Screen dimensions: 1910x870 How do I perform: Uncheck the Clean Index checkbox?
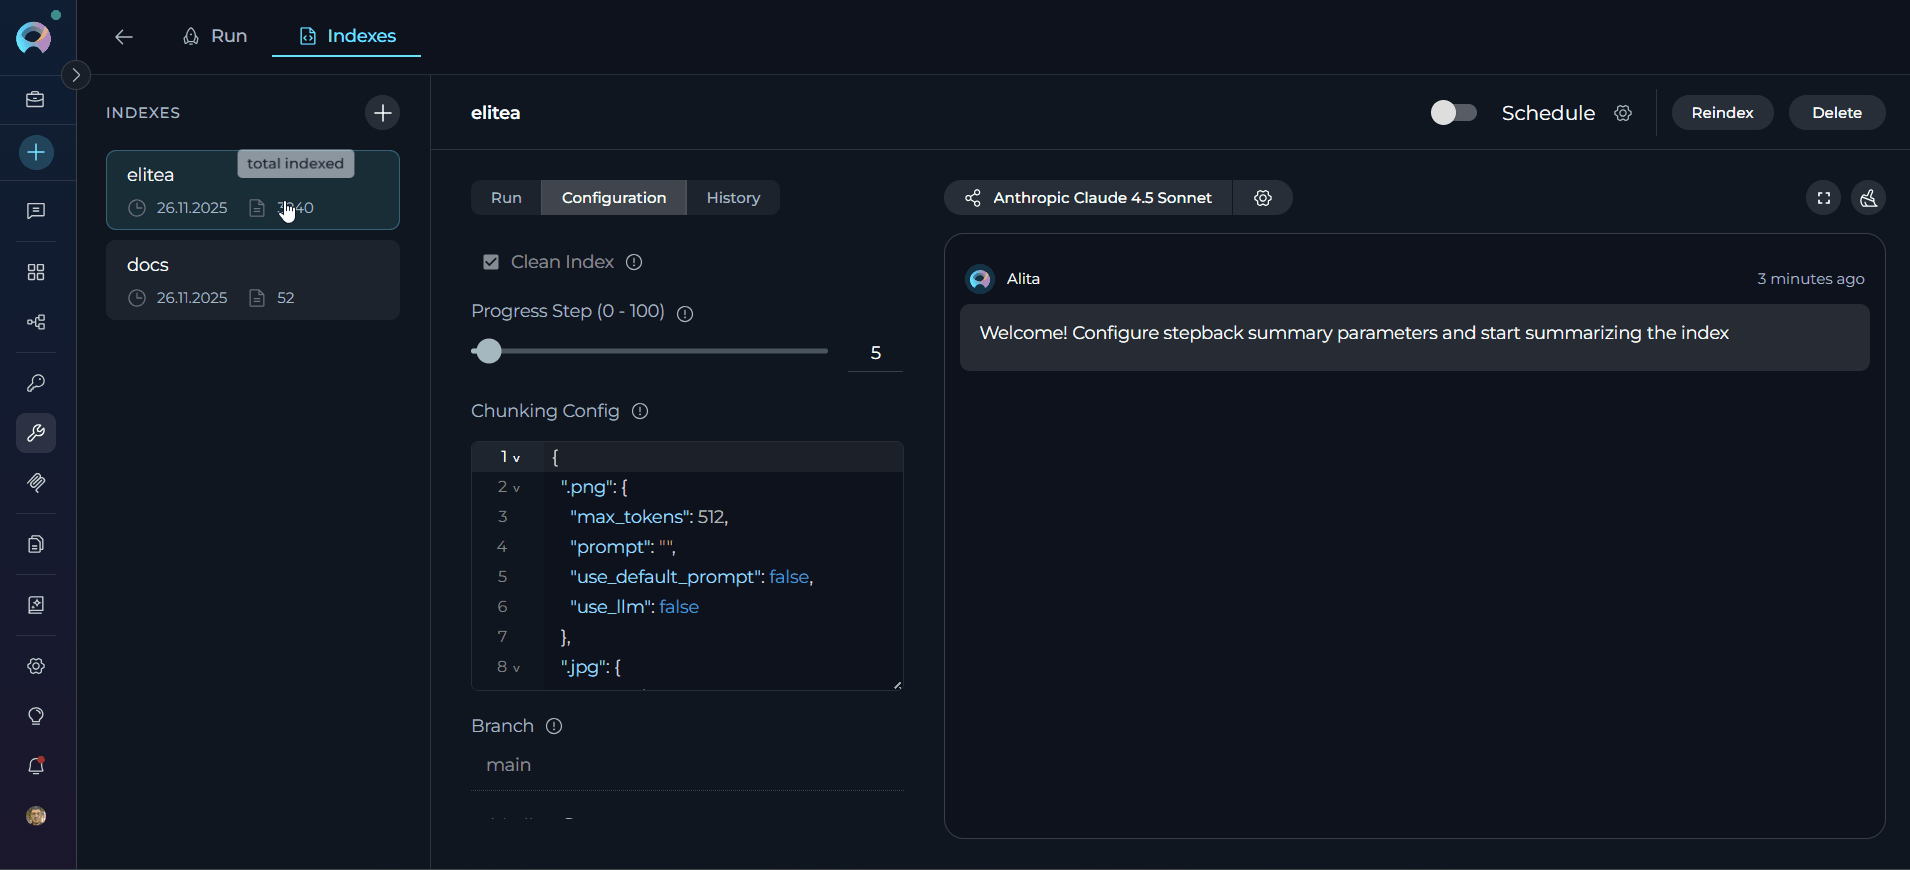point(491,262)
